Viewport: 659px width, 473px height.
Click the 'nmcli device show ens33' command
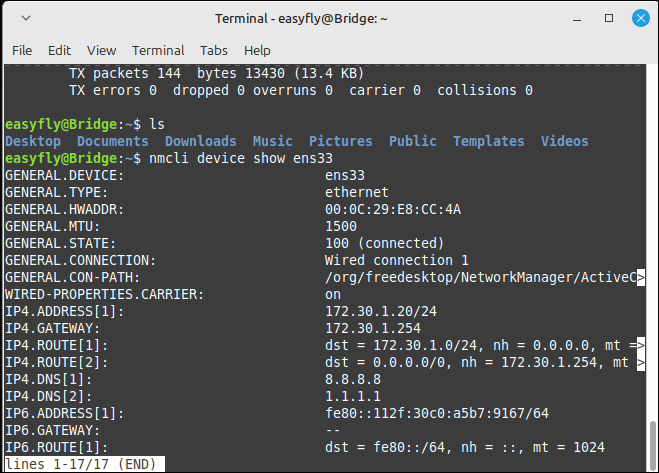coord(241,159)
